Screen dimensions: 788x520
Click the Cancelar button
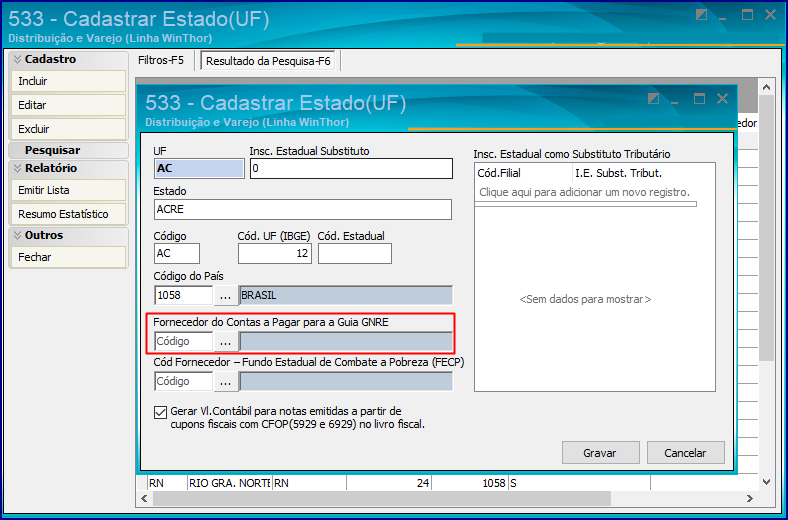click(685, 453)
